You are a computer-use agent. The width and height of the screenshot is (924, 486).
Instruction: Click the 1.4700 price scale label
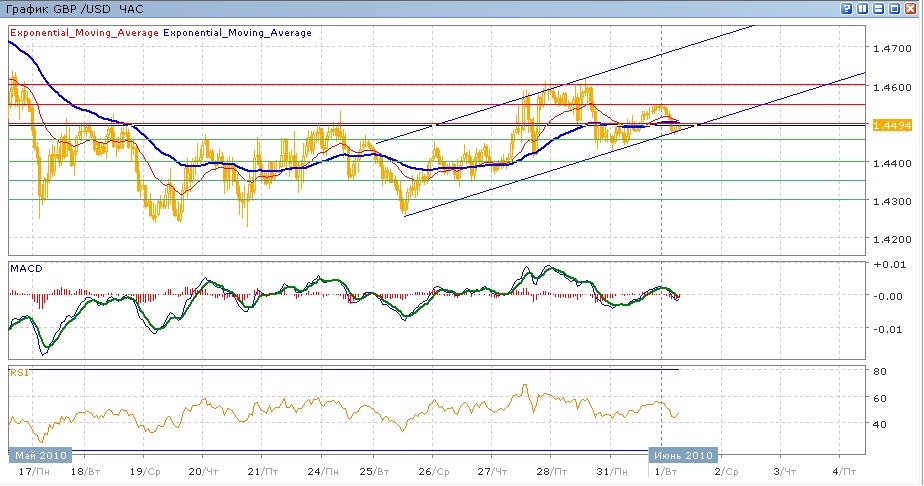coord(890,48)
